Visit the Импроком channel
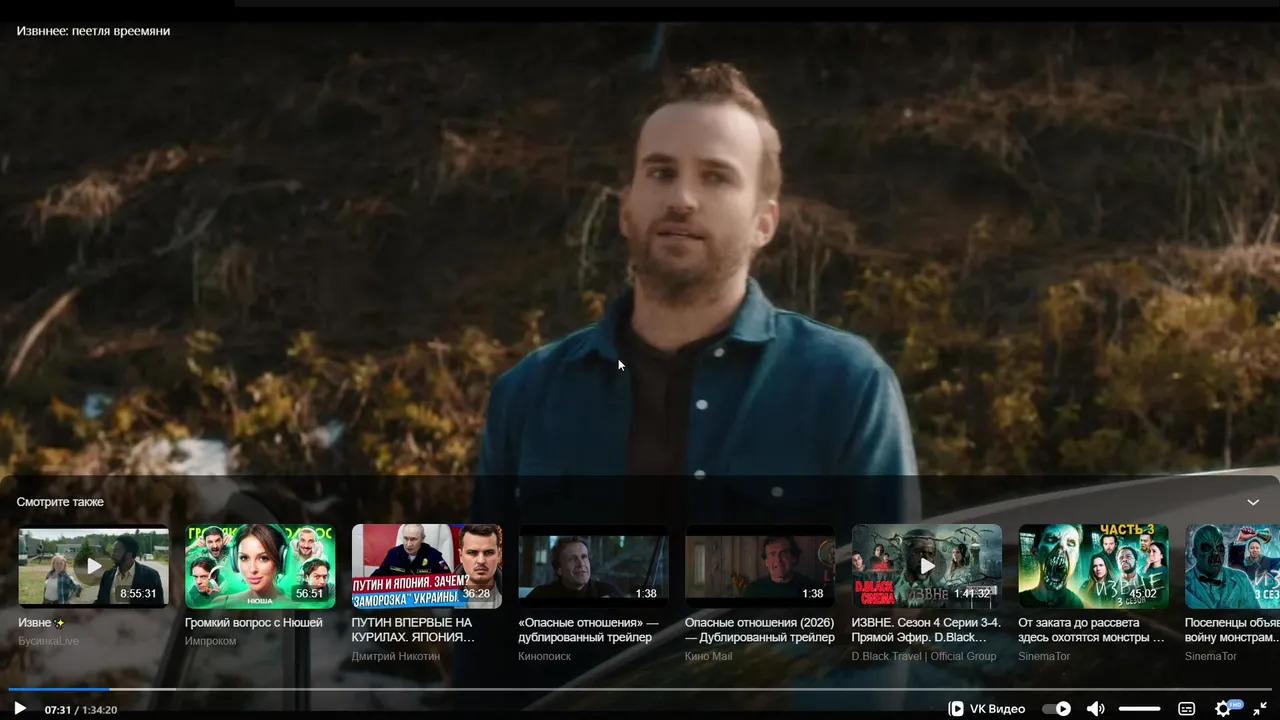 point(211,641)
